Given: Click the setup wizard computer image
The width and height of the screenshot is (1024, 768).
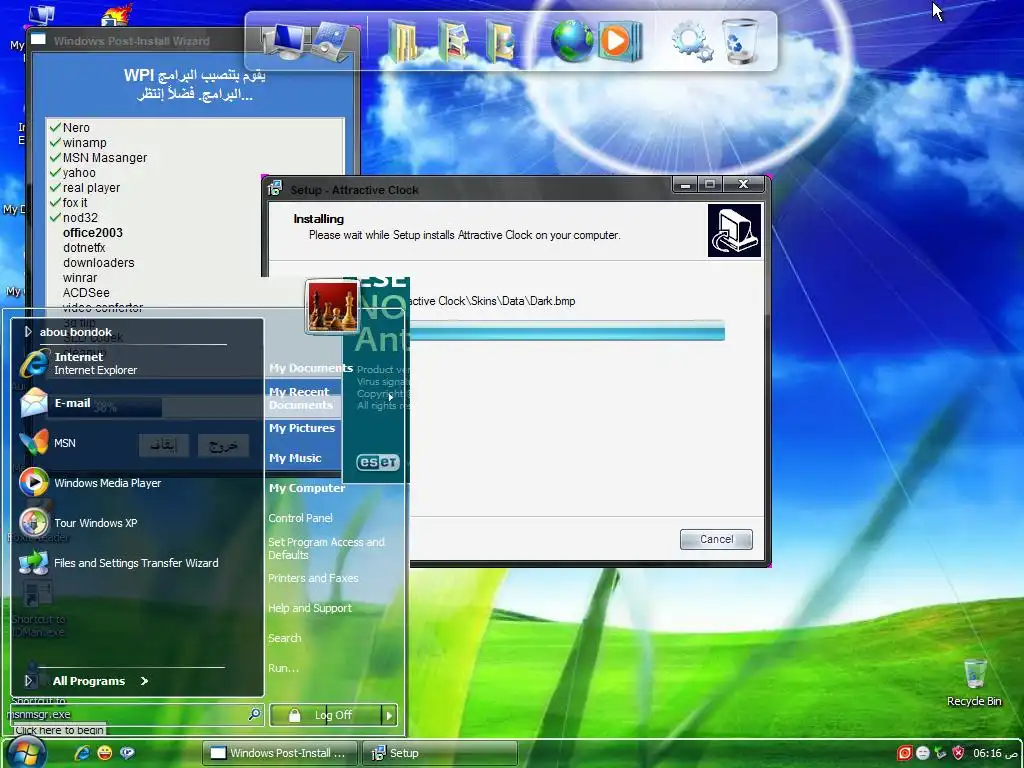Looking at the screenshot, I should 735,231.
